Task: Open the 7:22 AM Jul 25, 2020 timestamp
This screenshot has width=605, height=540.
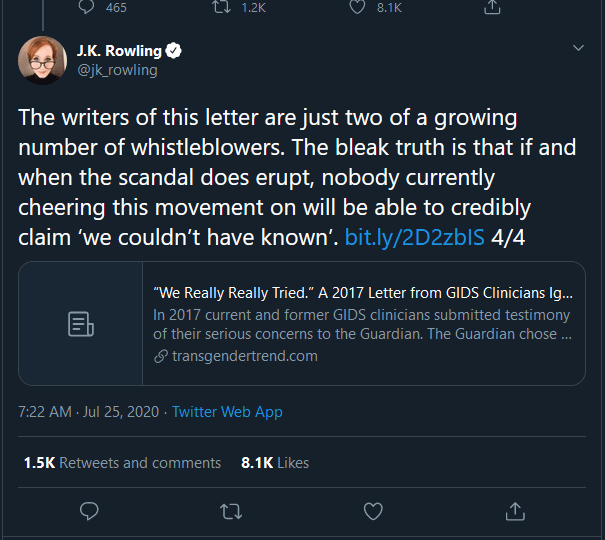Action: 90,412
